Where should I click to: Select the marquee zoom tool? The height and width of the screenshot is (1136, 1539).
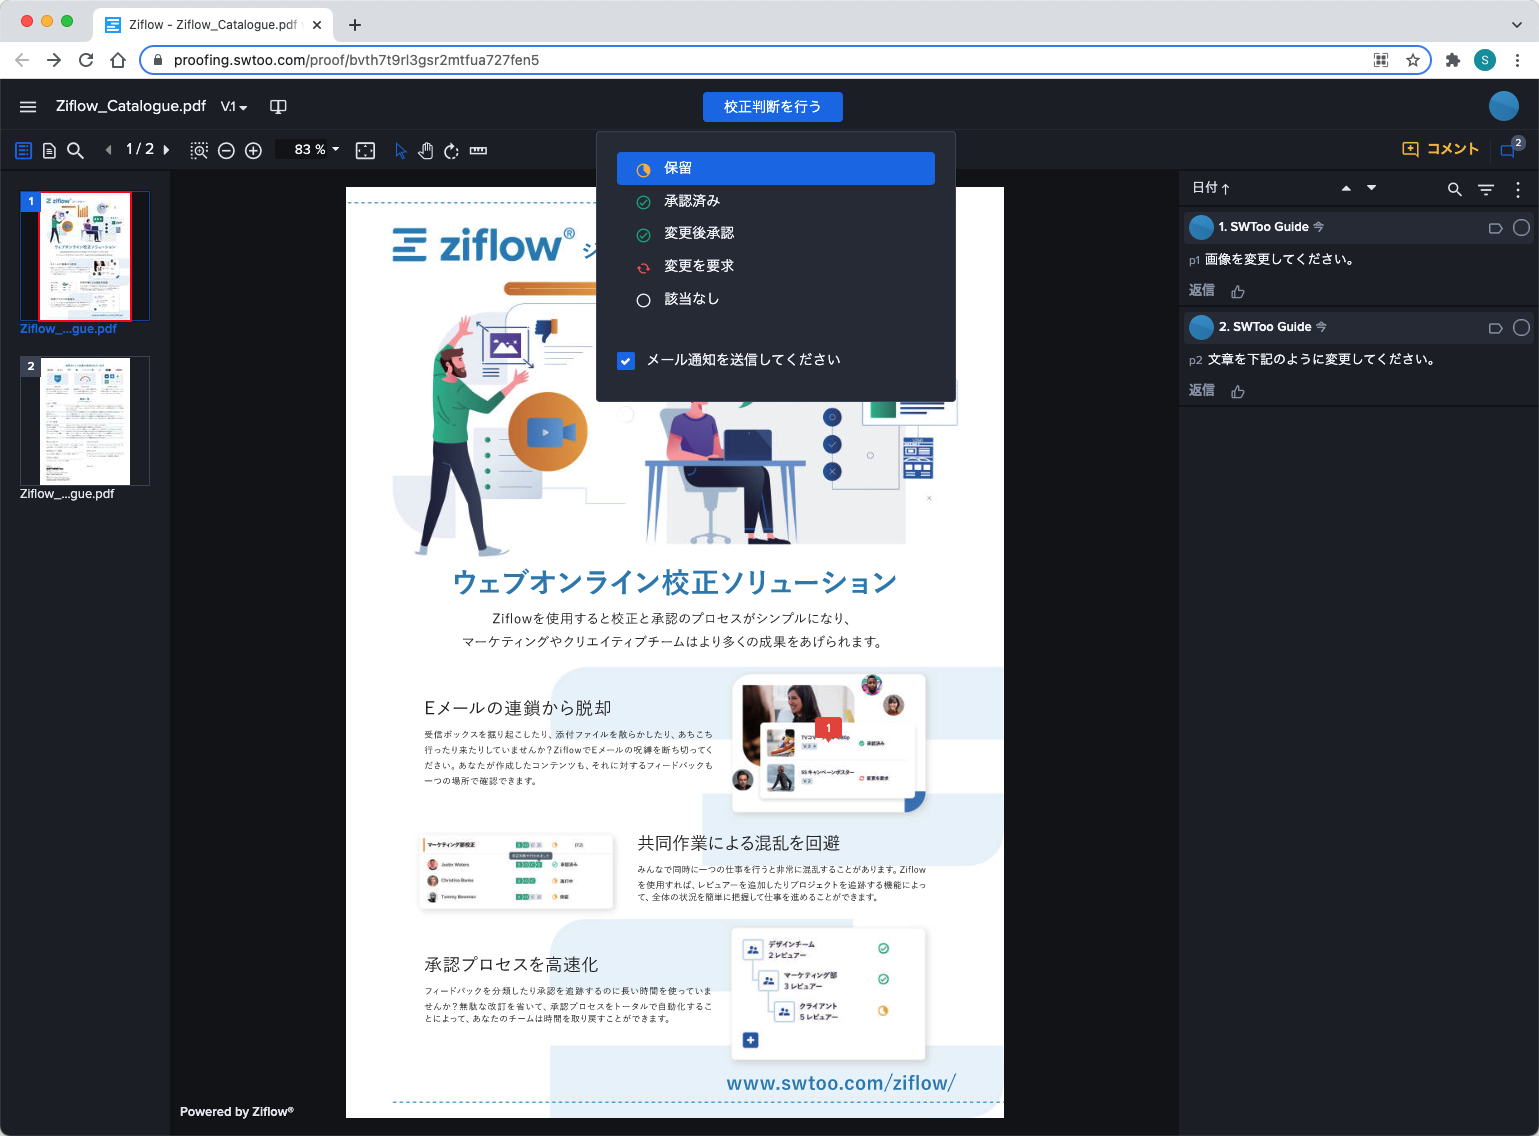199,151
